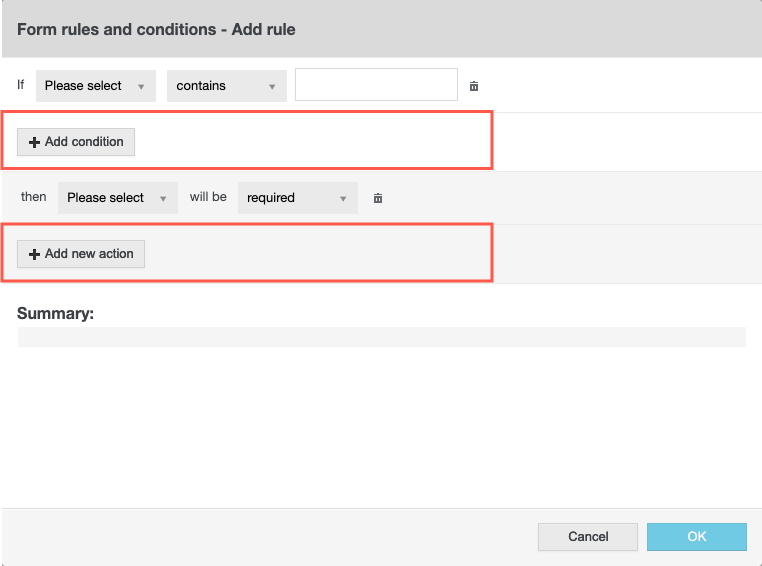Cancel the Add rule dialog
This screenshot has height=566, width=762.
pyautogui.click(x=588, y=537)
